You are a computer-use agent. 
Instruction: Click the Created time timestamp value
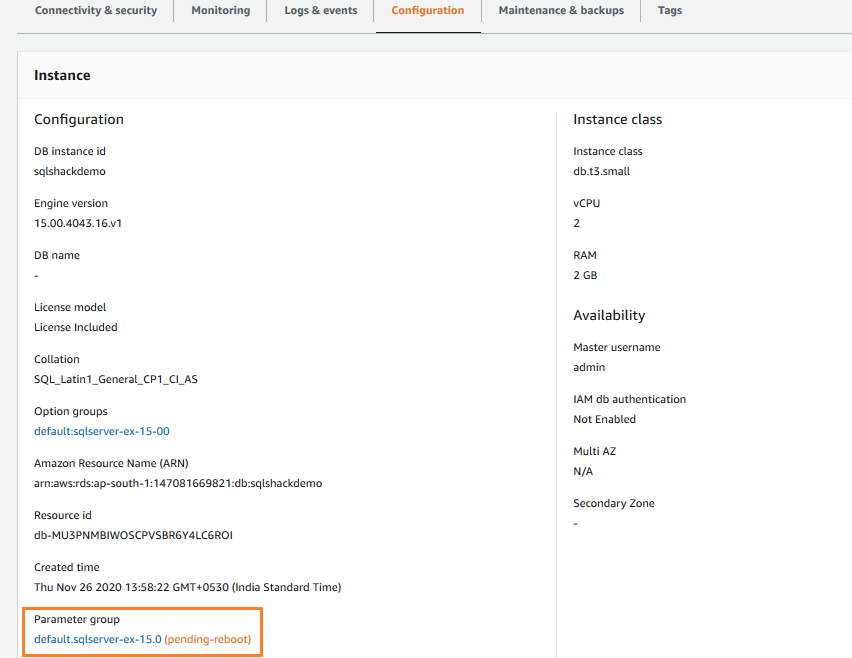tap(188, 587)
